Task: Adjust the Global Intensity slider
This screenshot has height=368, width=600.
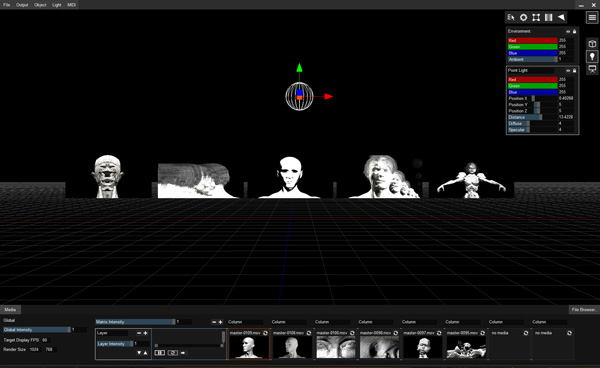Action: 37,329
